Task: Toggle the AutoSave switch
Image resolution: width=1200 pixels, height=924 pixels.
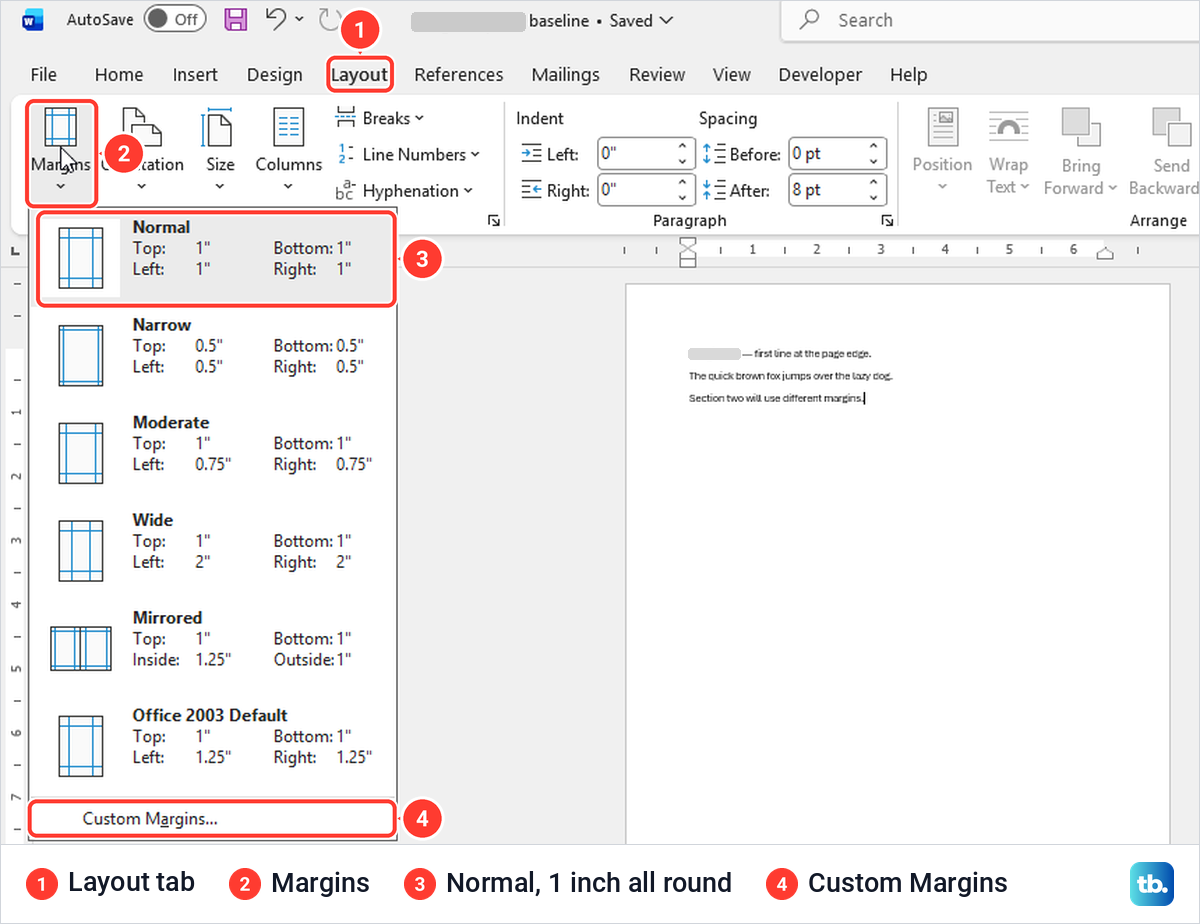Action: click(174, 19)
